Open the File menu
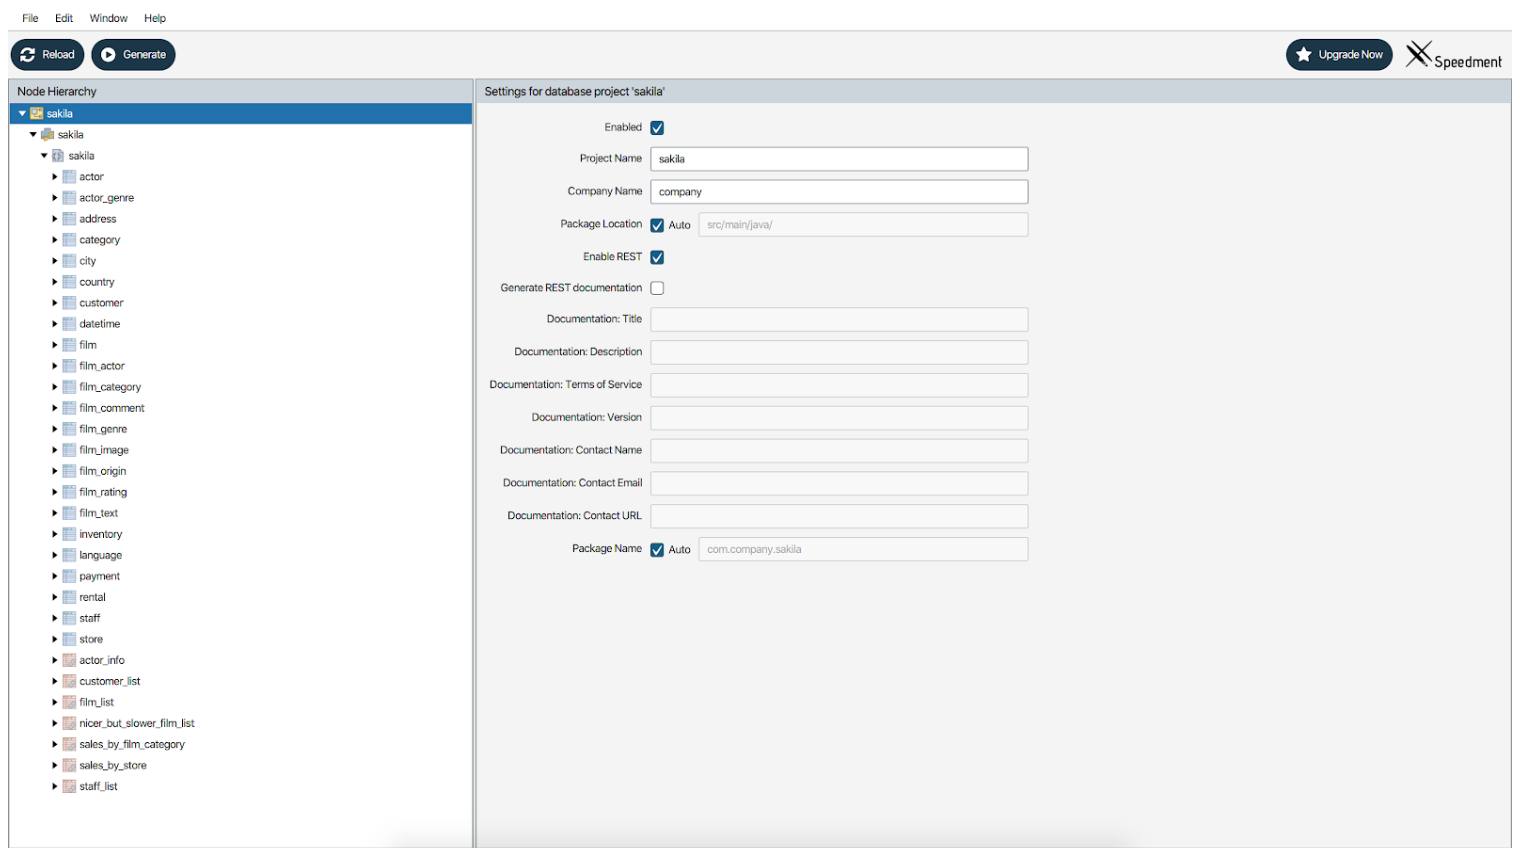Screen dimensions: 1520x862 click(x=30, y=17)
